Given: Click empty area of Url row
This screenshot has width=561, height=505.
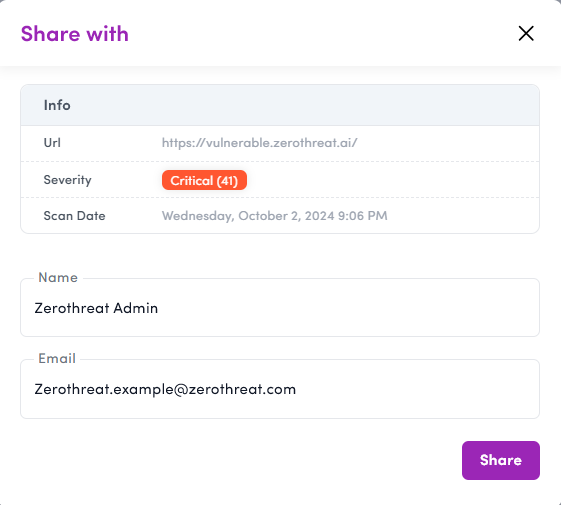Looking at the screenshot, I should [448, 143].
